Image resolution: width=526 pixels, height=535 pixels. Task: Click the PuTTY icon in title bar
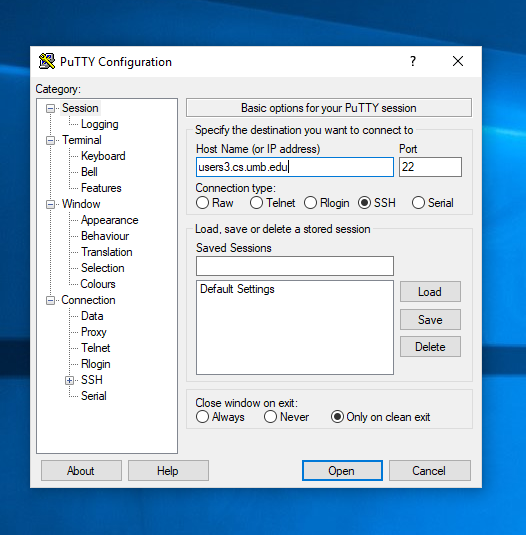click(x=47, y=61)
